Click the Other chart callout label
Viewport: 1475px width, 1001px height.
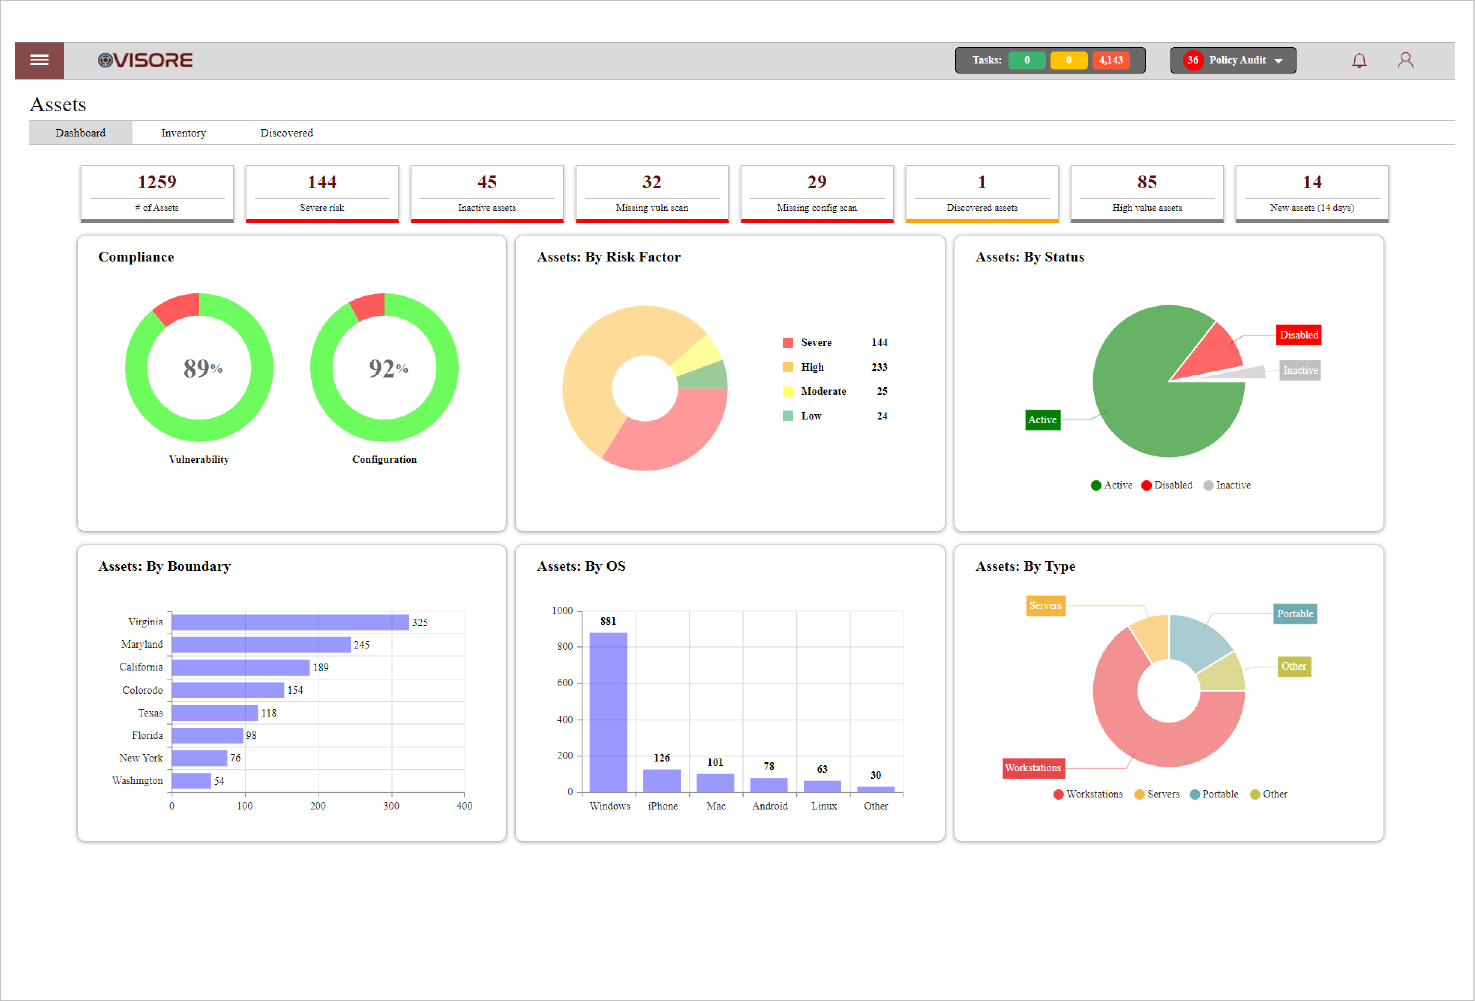click(x=1294, y=666)
